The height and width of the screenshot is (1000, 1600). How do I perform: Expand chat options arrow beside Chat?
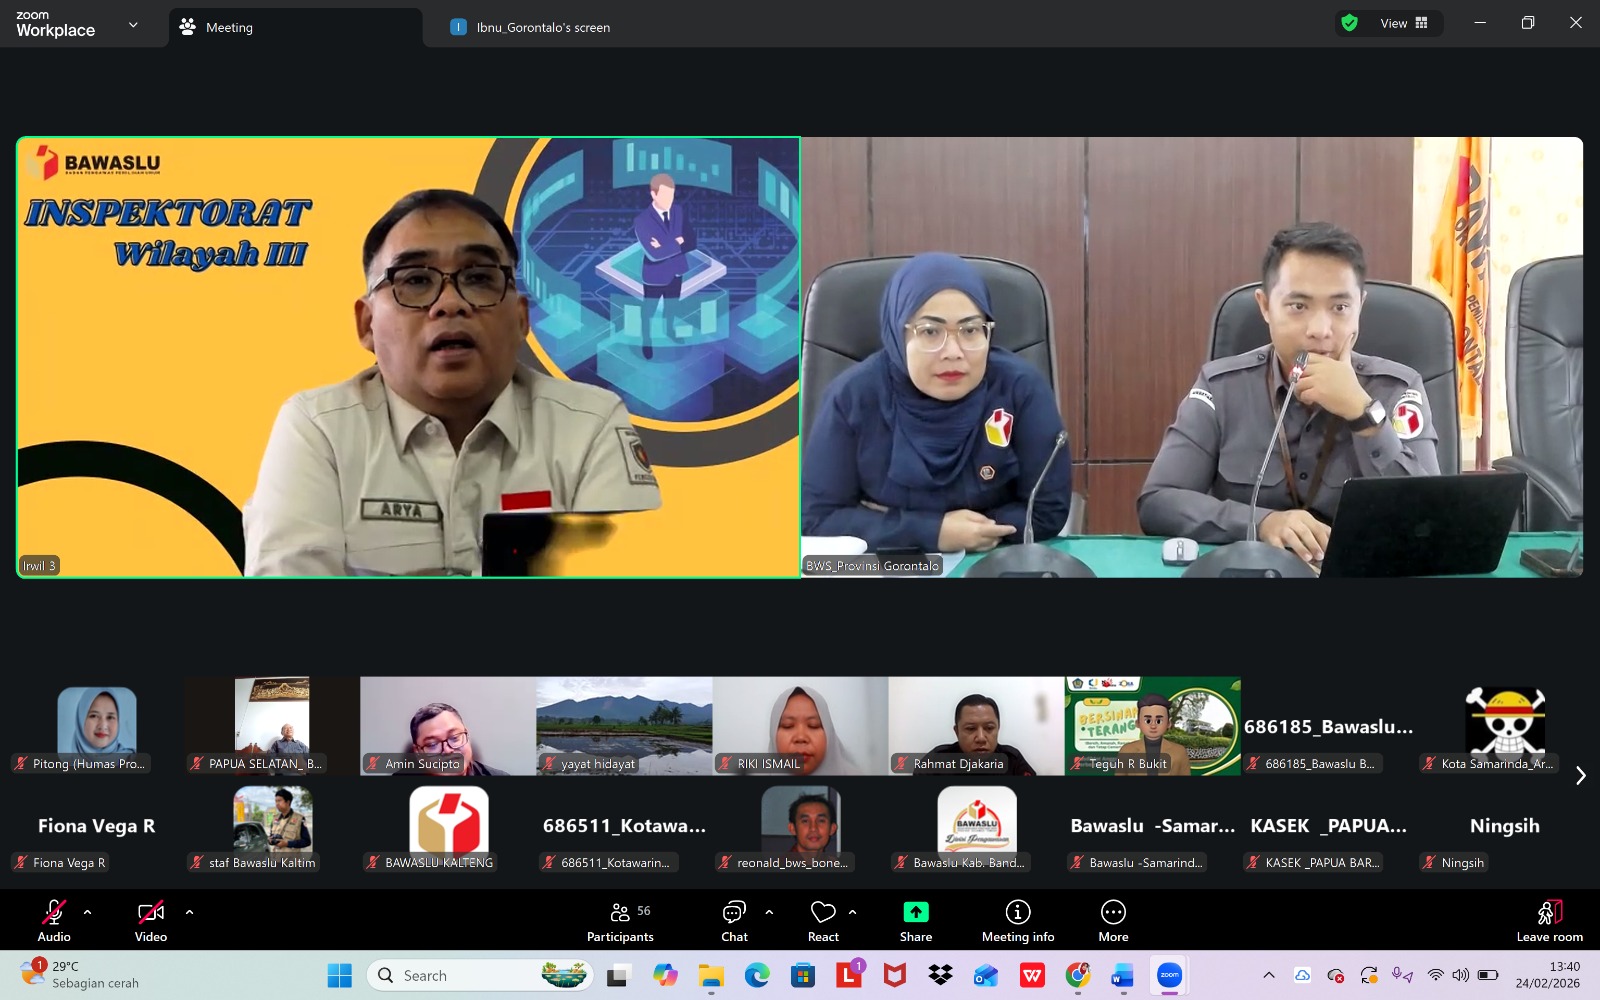[x=769, y=912]
